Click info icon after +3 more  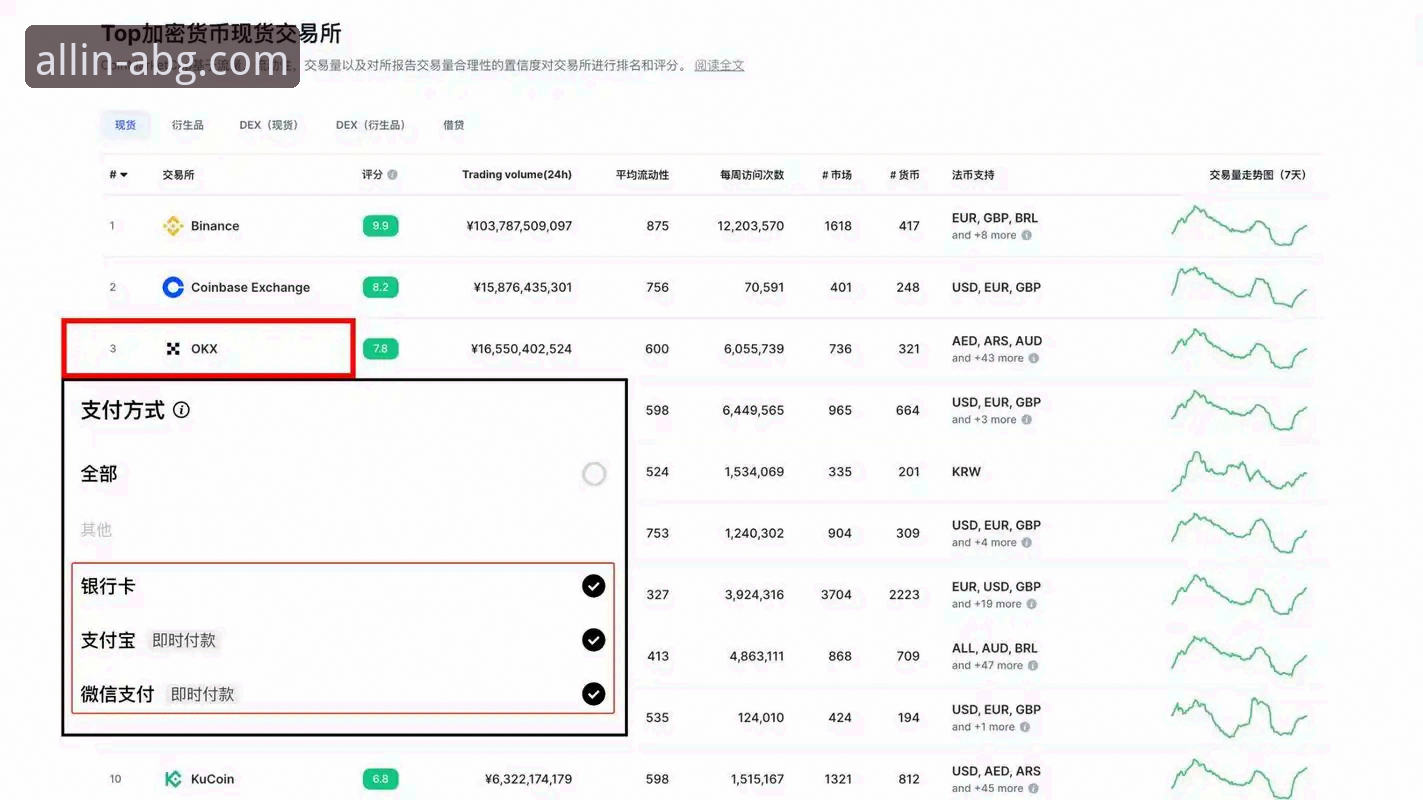[1027, 420]
